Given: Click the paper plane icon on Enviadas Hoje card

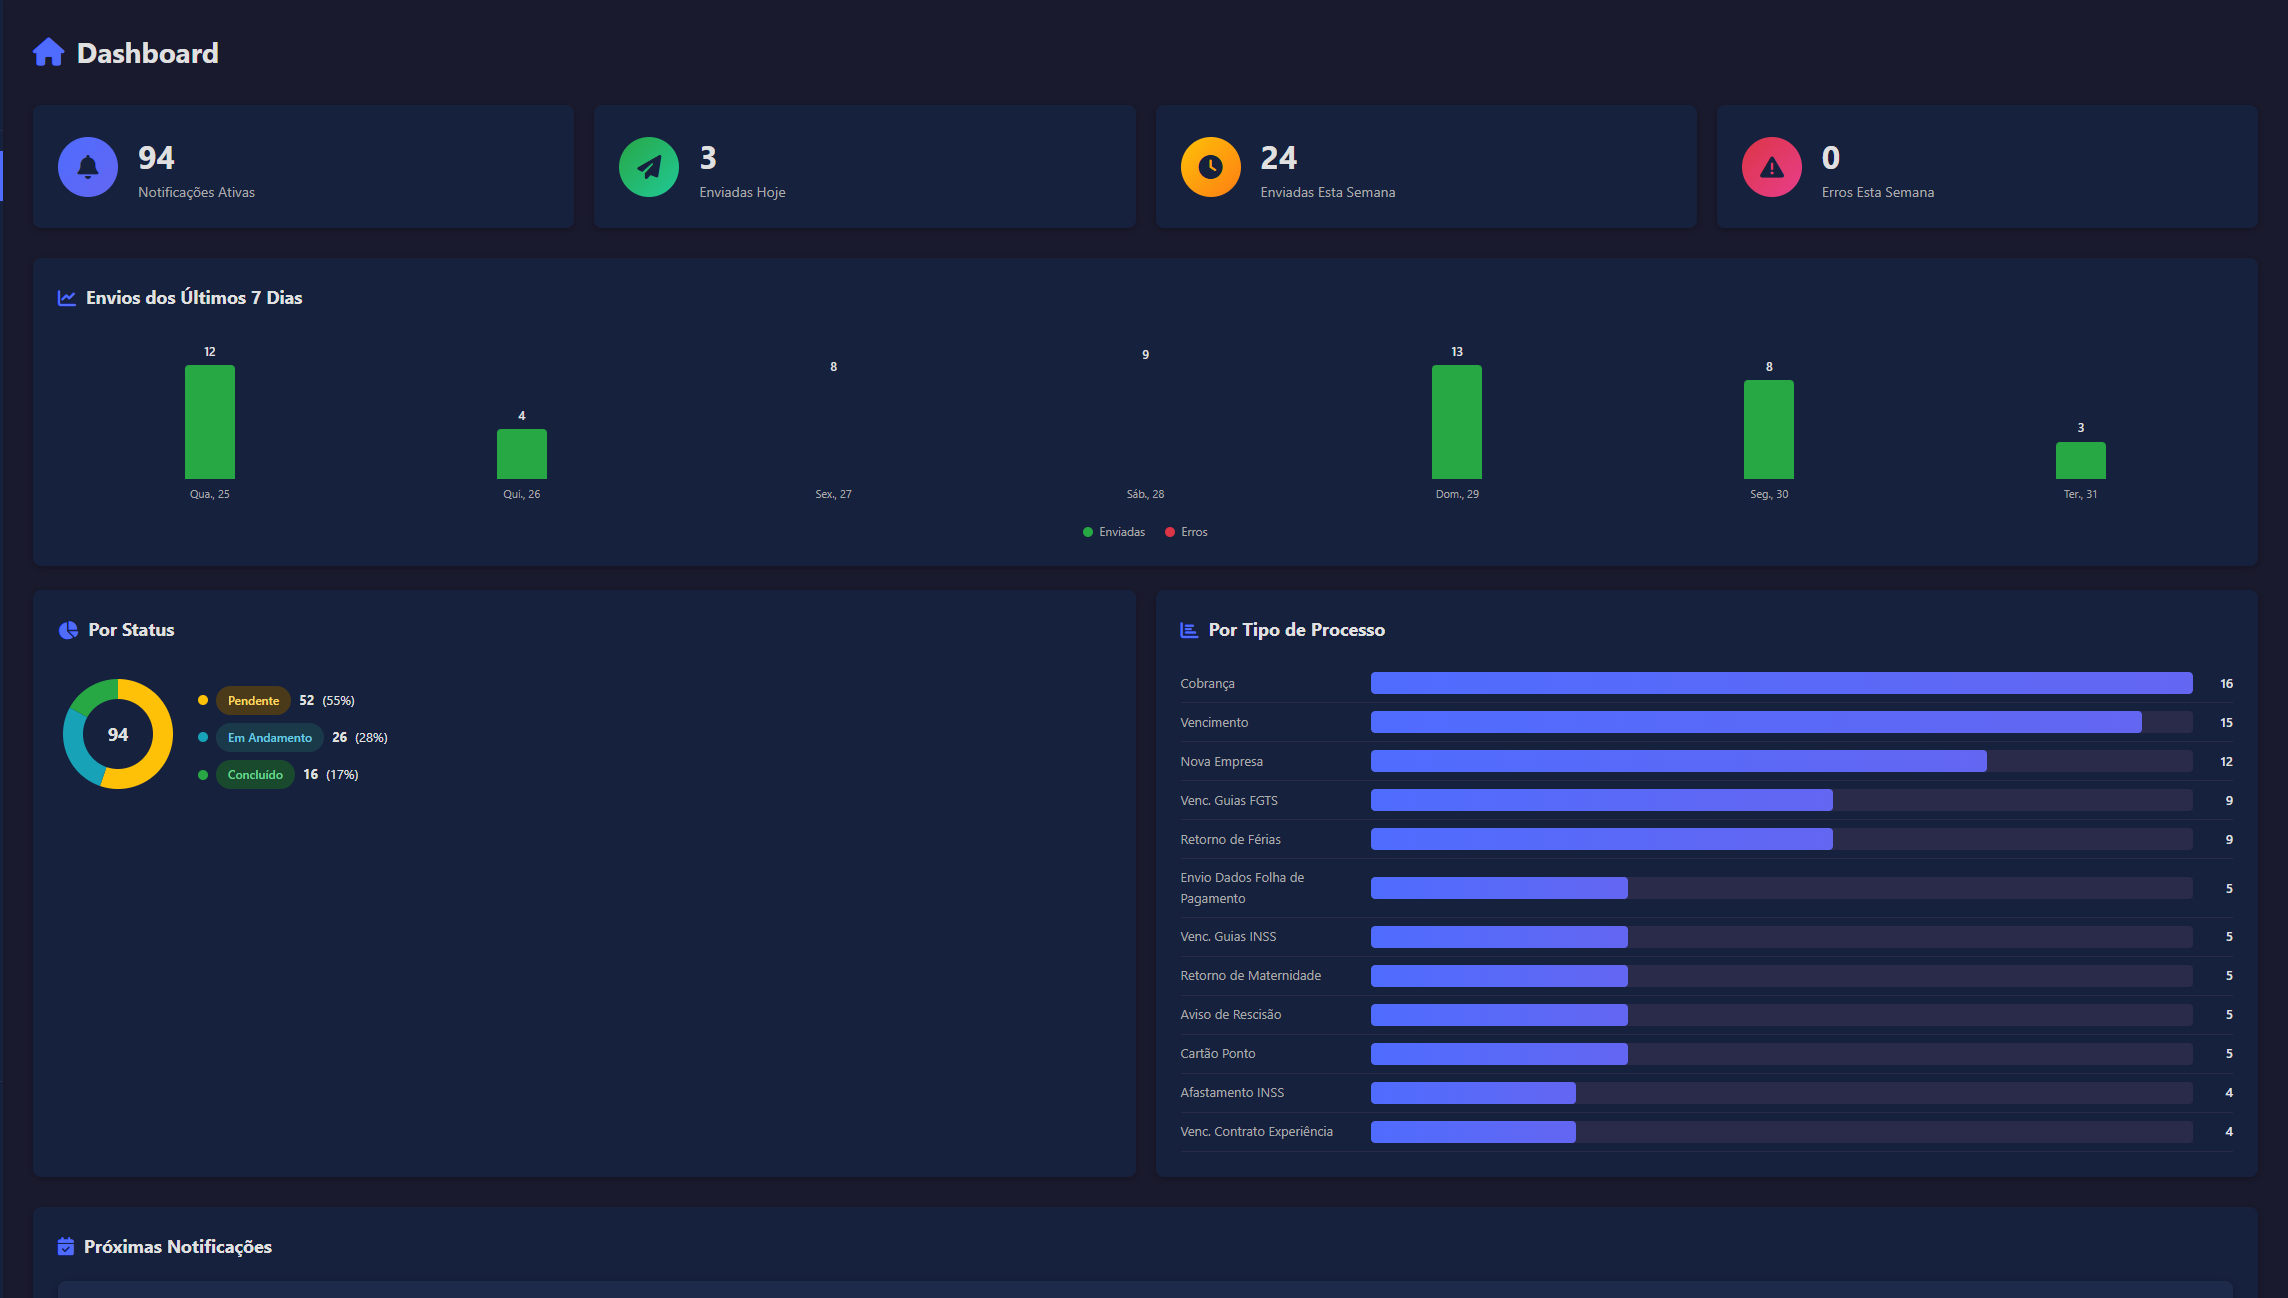Looking at the screenshot, I should (648, 166).
